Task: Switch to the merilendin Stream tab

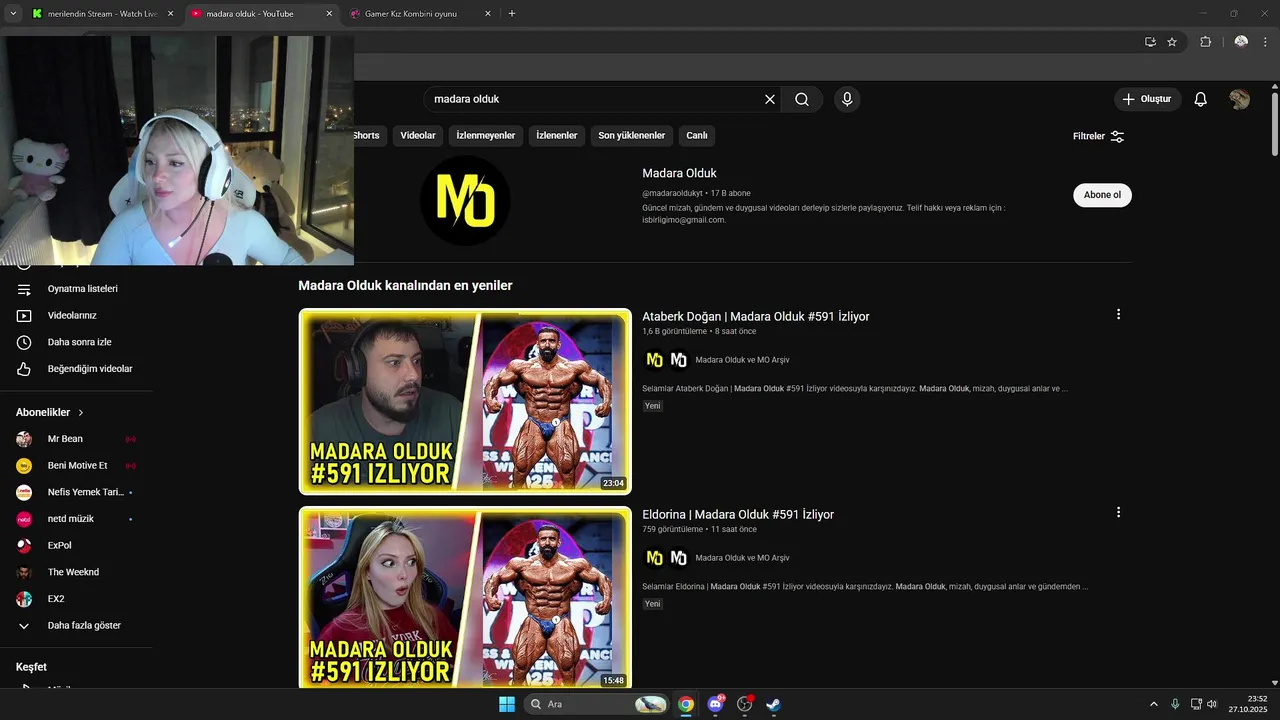Action: pyautogui.click(x=96, y=14)
